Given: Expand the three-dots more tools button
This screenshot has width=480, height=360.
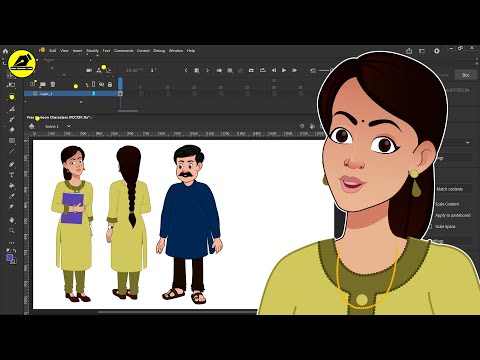Looking at the screenshot, I should 12,243.
